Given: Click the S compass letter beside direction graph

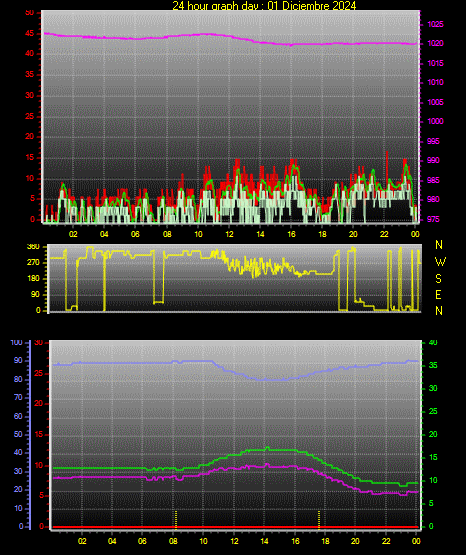Looking at the screenshot, I should [438, 279].
